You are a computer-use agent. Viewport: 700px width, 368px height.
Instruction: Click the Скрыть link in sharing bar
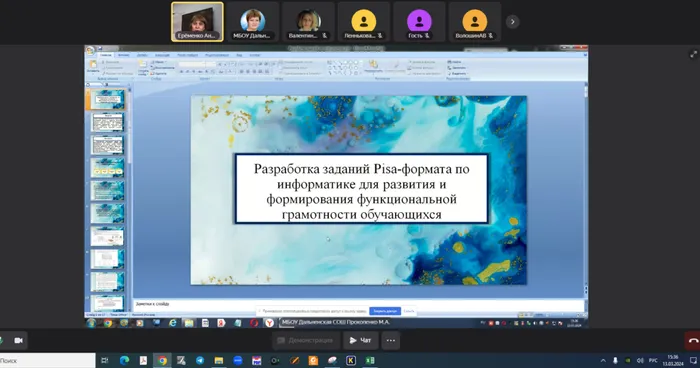[408, 311]
